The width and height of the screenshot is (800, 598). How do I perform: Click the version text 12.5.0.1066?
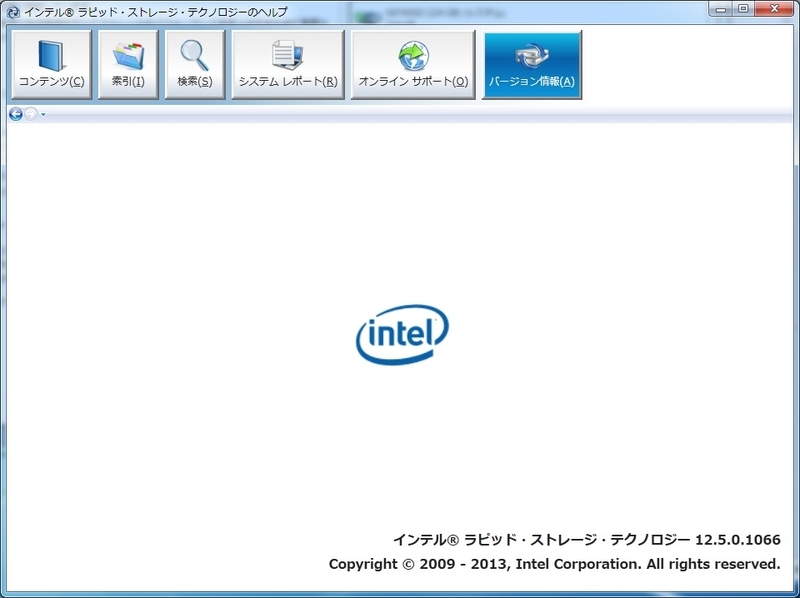pyautogui.click(x=738, y=540)
